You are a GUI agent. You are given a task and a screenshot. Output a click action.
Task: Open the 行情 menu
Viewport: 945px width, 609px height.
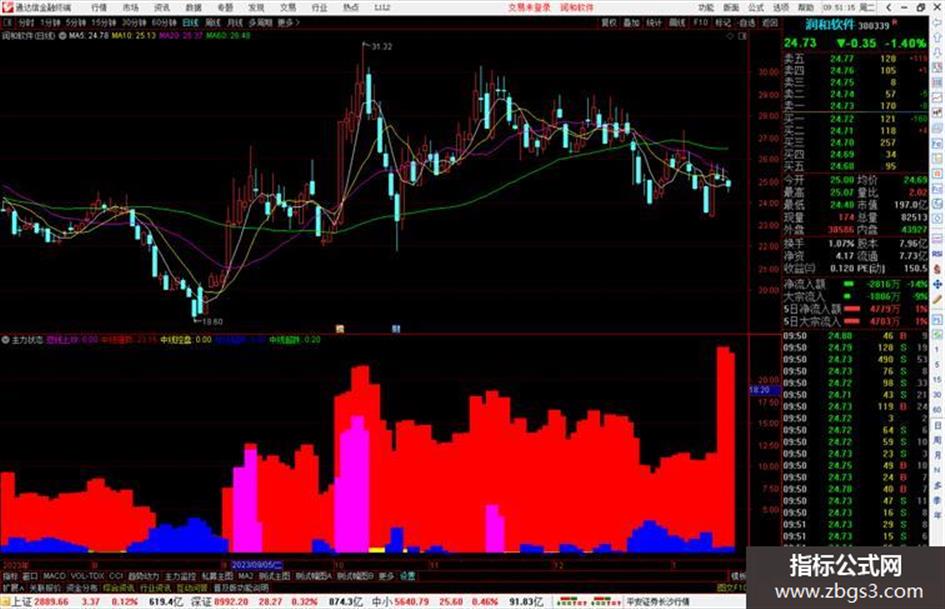coord(99,7)
